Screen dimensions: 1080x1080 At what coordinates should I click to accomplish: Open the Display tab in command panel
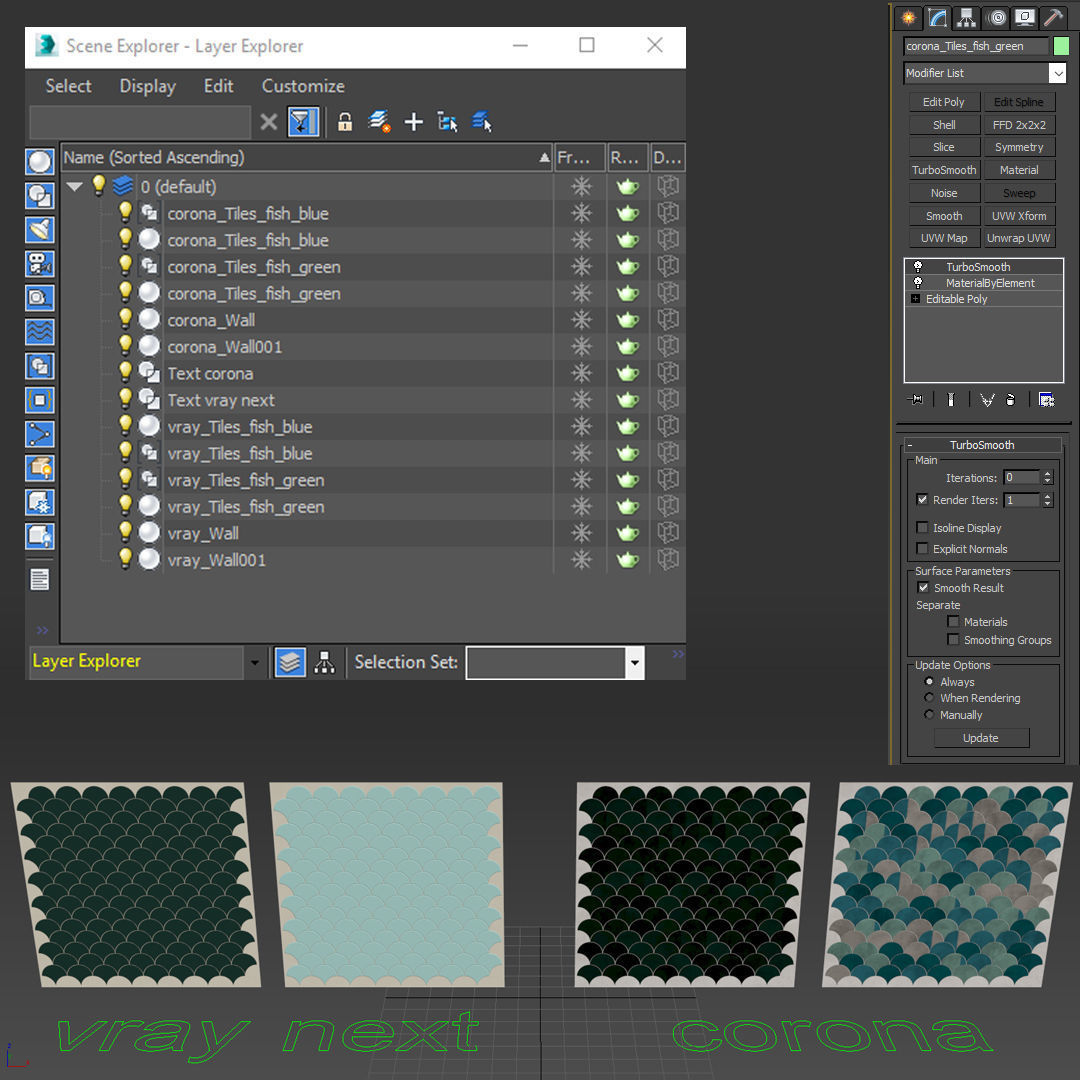click(1025, 17)
